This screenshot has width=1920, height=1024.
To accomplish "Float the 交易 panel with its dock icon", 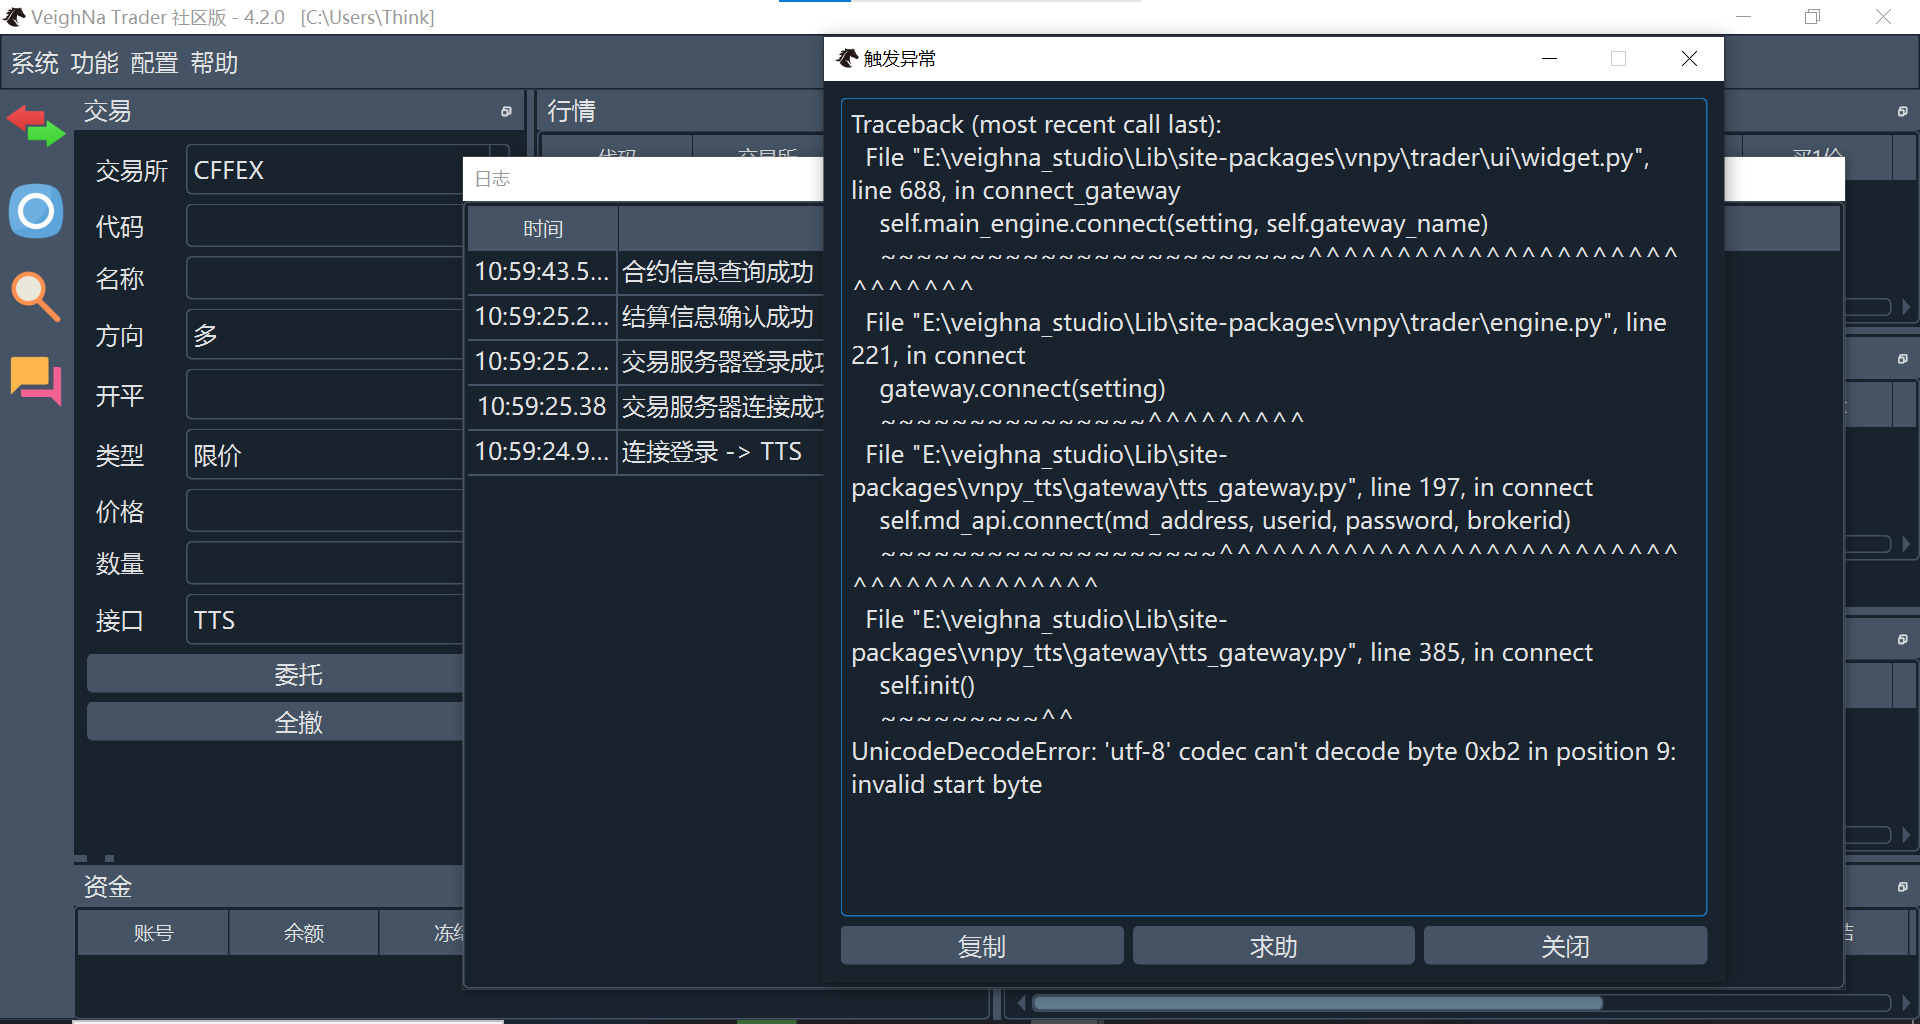I will (x=506, y=112).
